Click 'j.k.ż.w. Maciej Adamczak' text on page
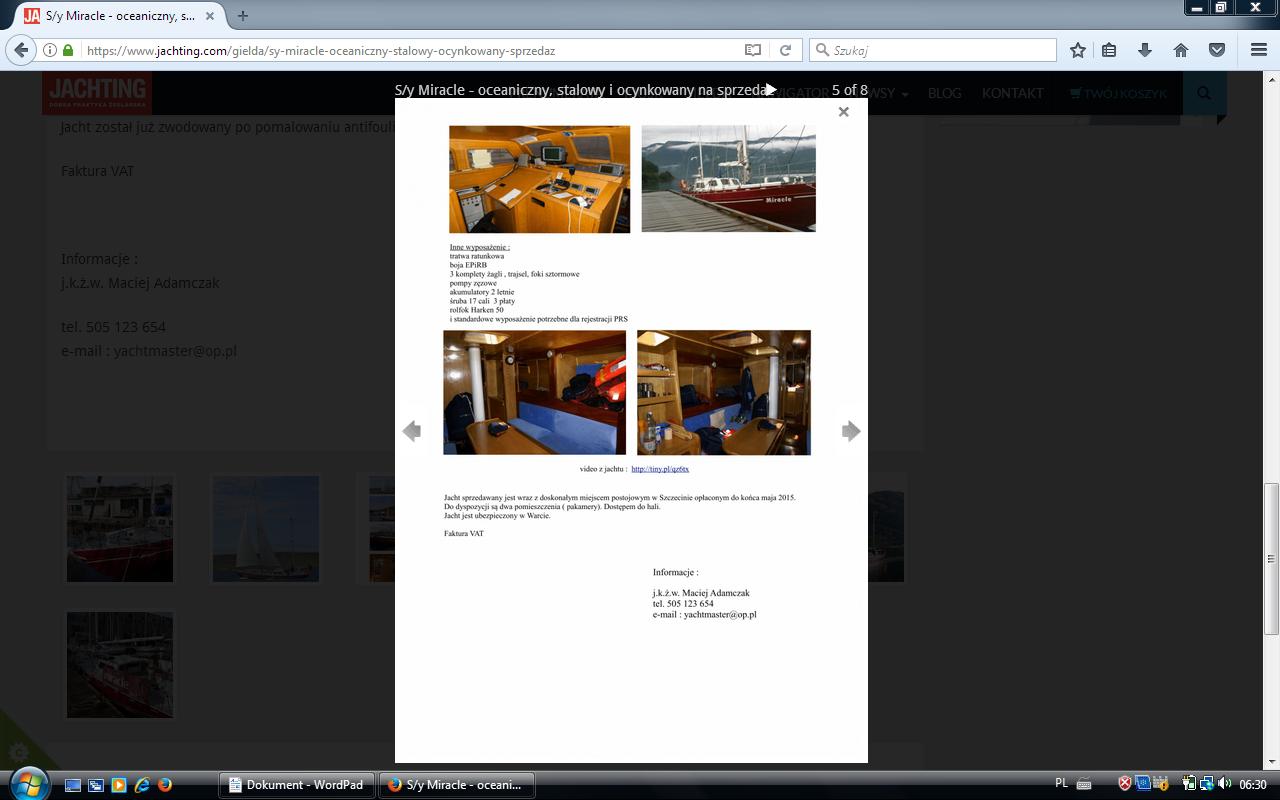Screen dimensions: 1280x800 [140, 283]
